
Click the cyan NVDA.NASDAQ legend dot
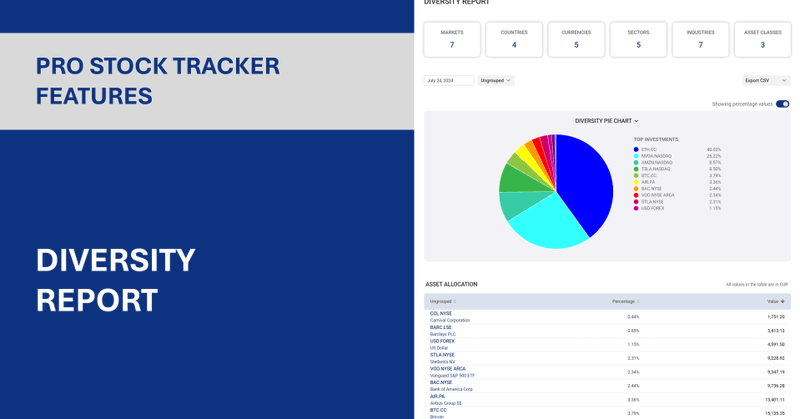636,156
